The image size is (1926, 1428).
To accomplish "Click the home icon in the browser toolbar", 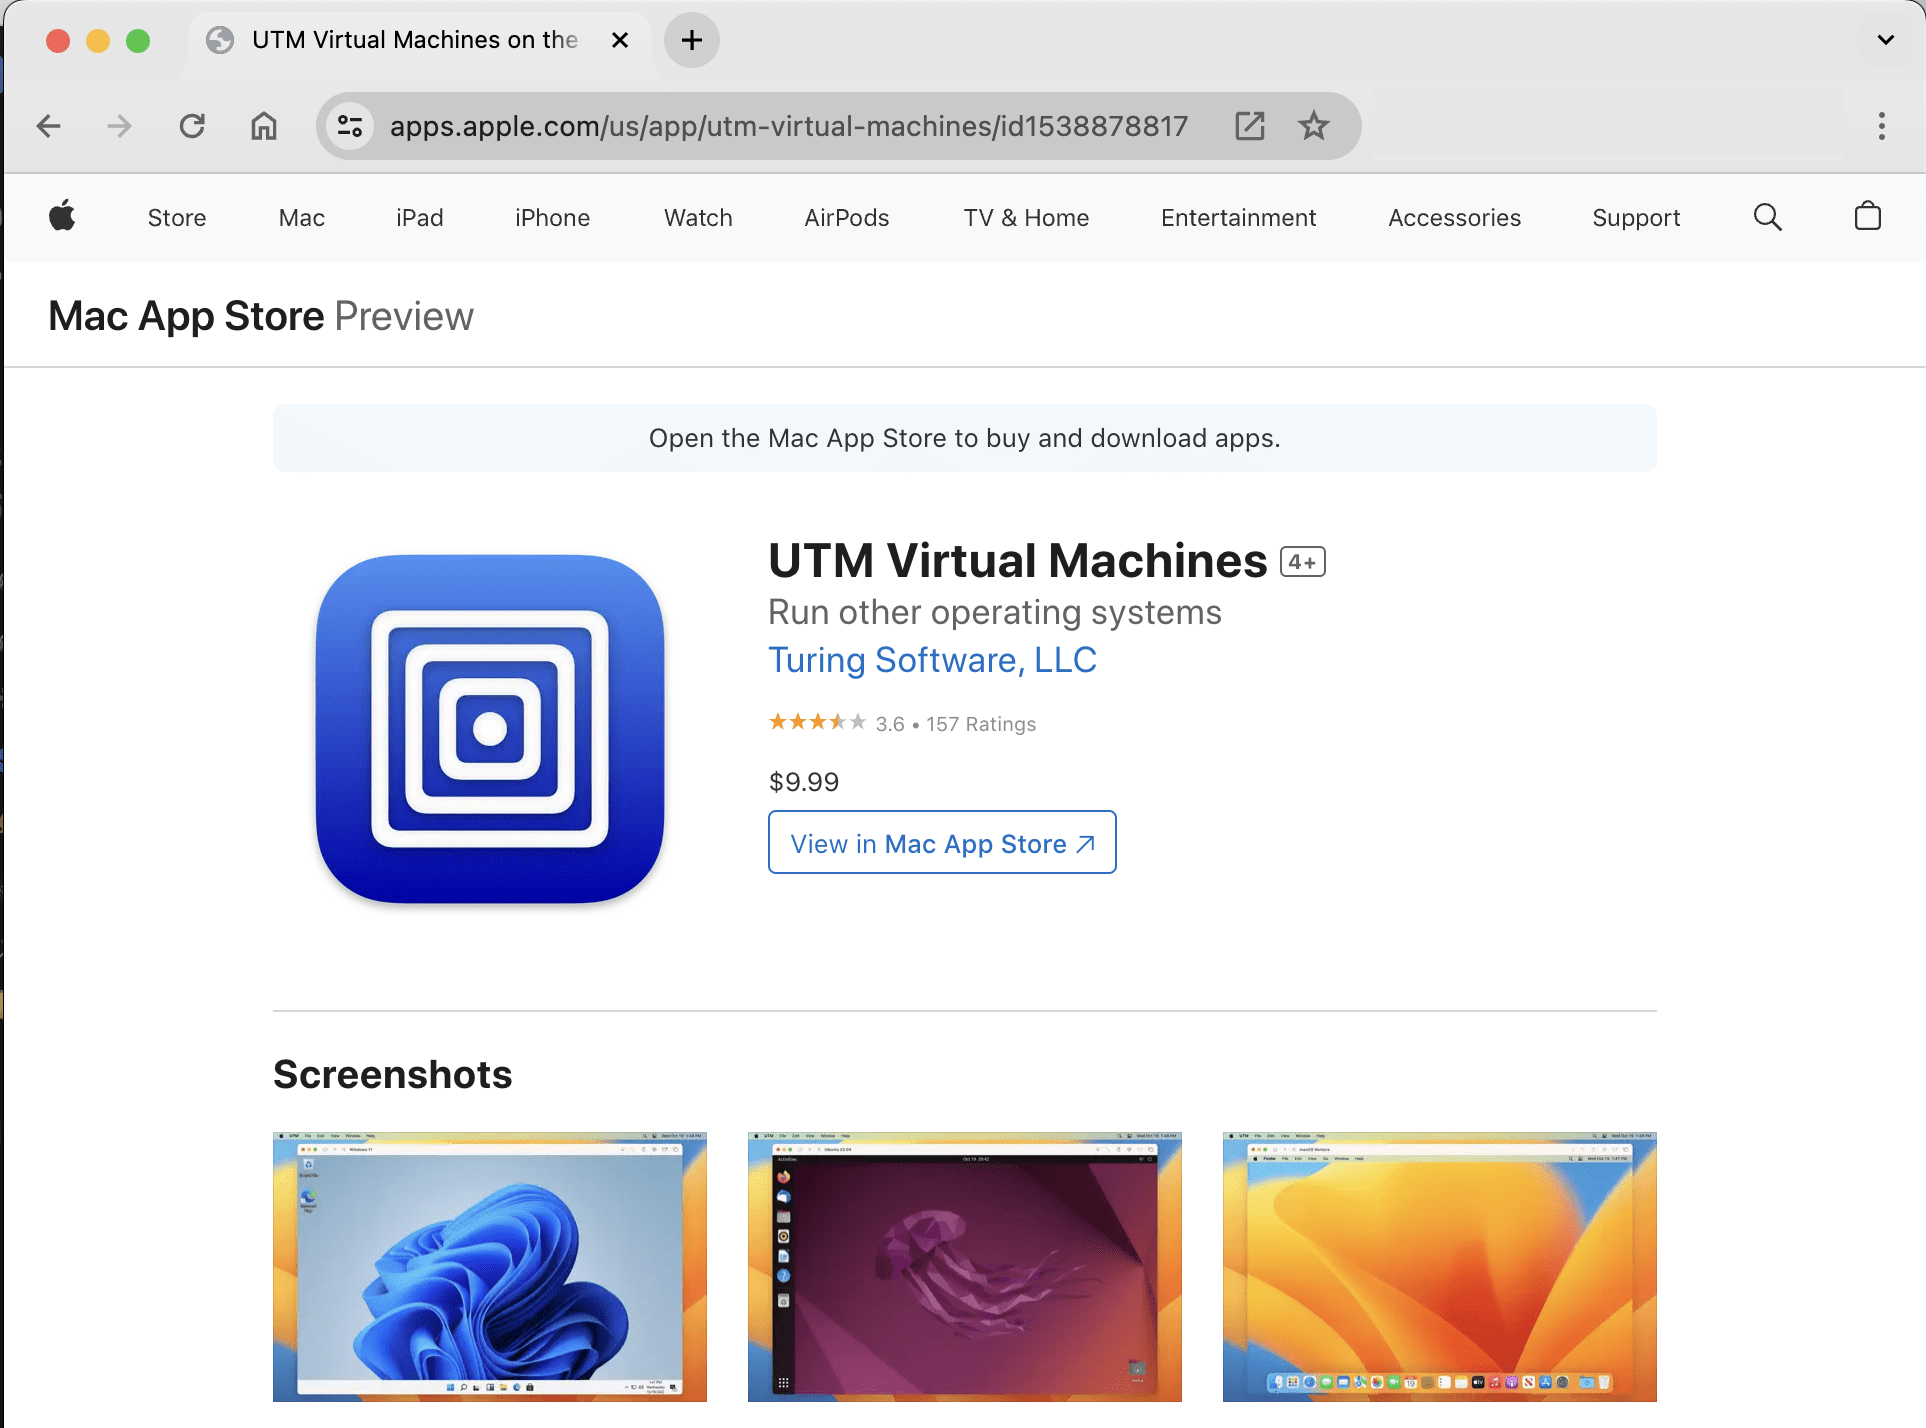I will point(264,126).
